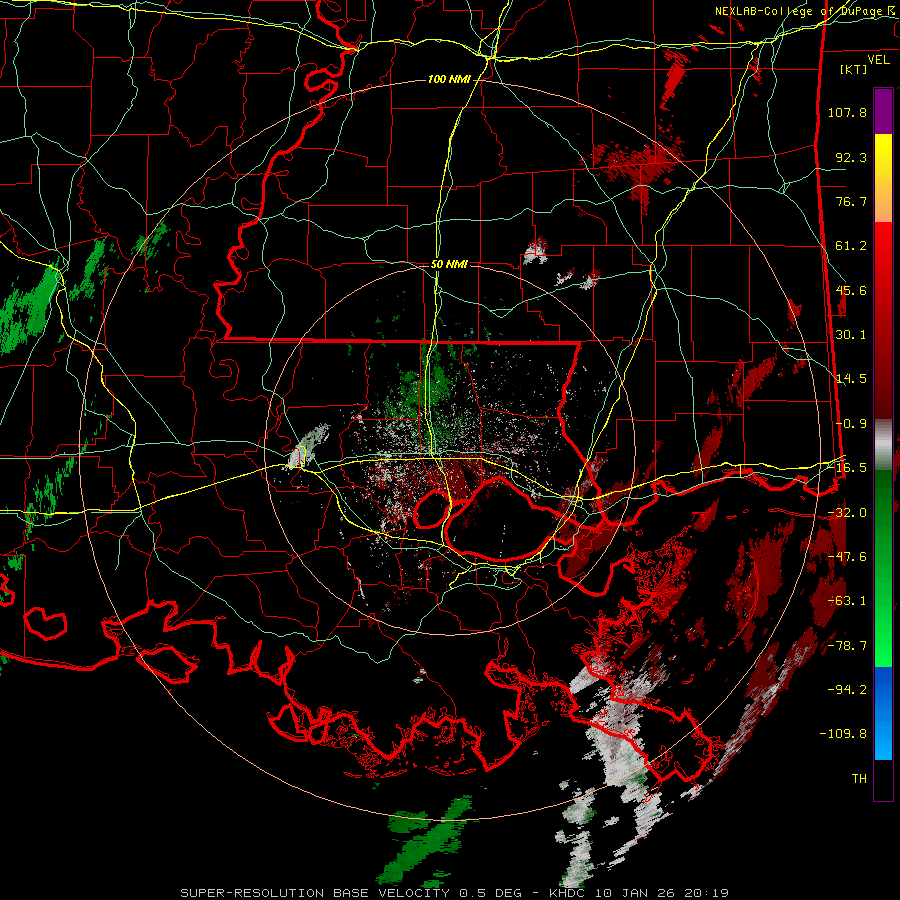Click the [KT] units label
Viewport: 900px width, 900px height.
coord(854,69)
